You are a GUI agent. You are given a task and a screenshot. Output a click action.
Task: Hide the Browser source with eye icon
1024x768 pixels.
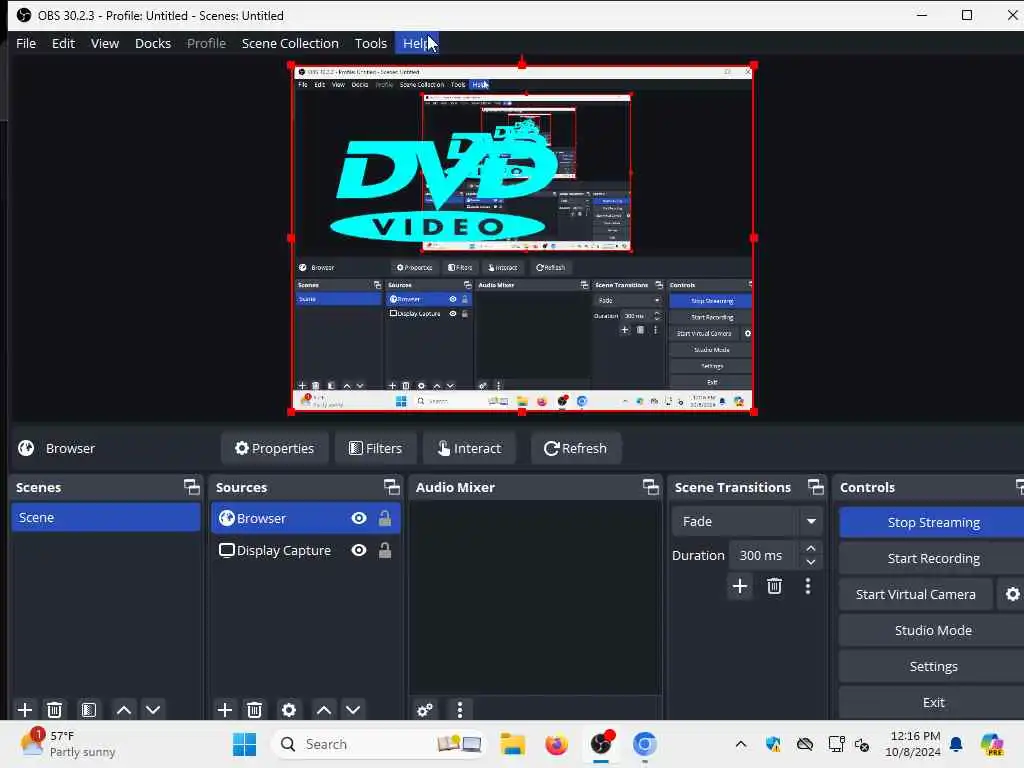359,518
